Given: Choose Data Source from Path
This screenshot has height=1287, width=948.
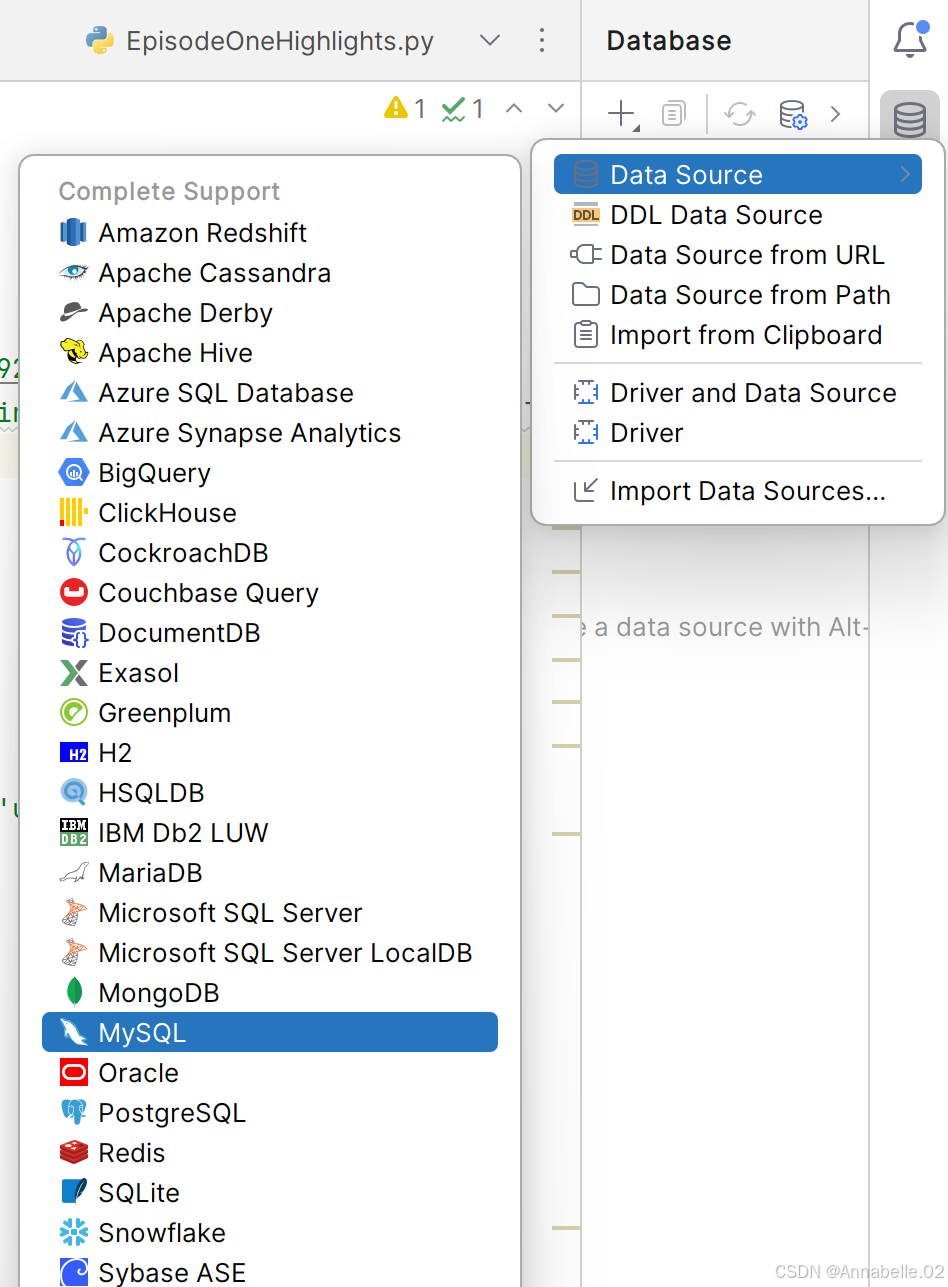Looking at the screenshot, I should [x=738, y=295].
